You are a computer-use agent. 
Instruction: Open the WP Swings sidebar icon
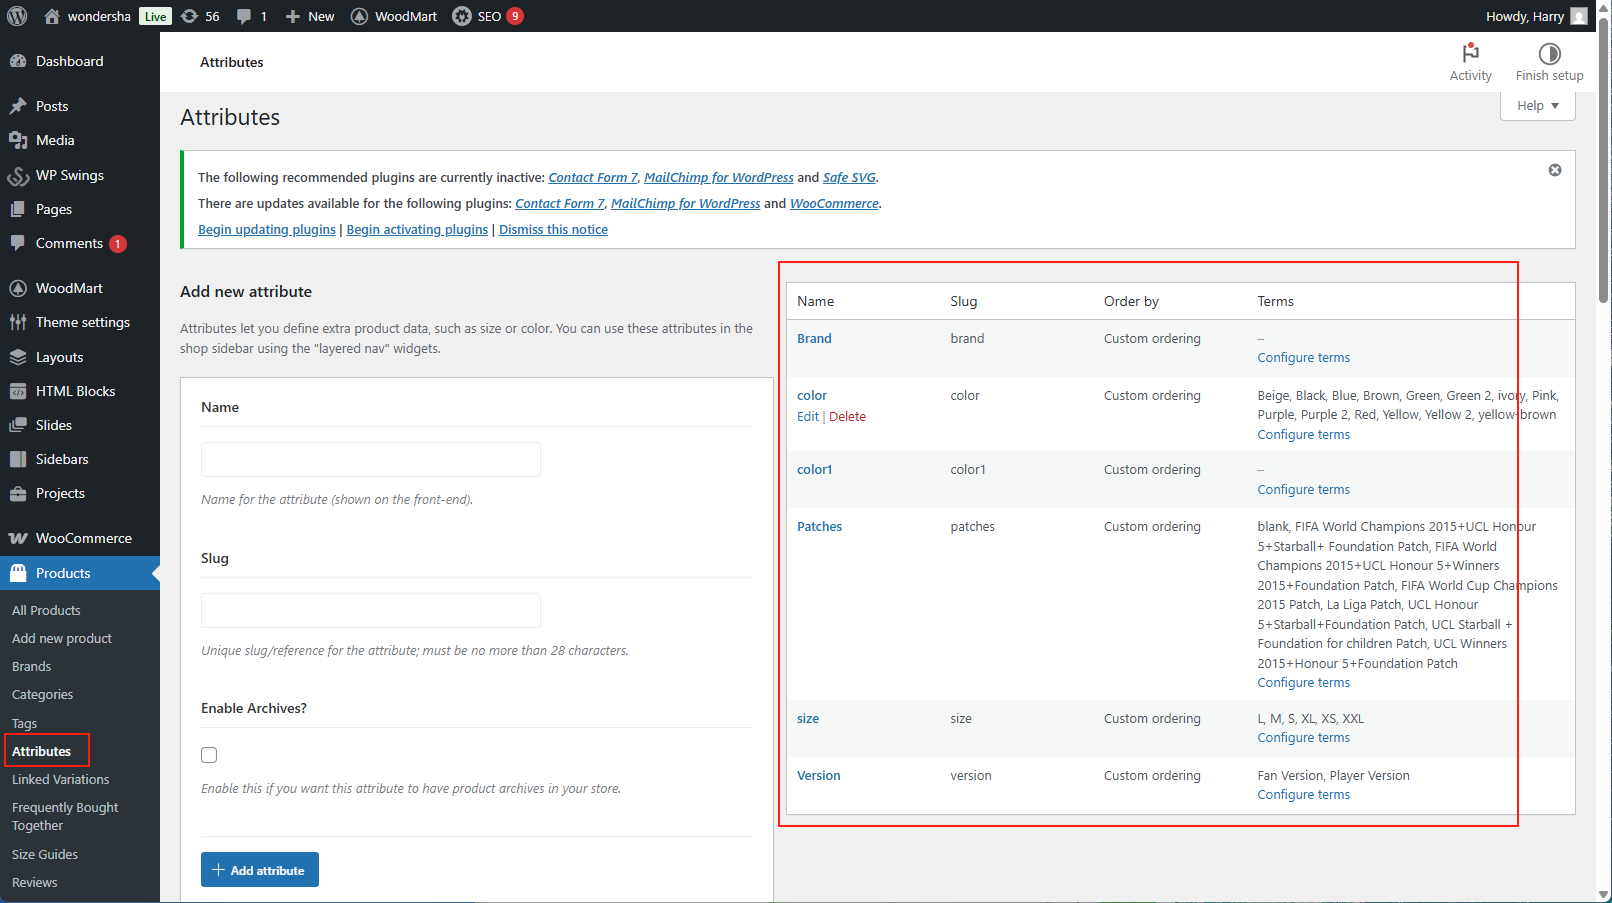coord(18,176)
